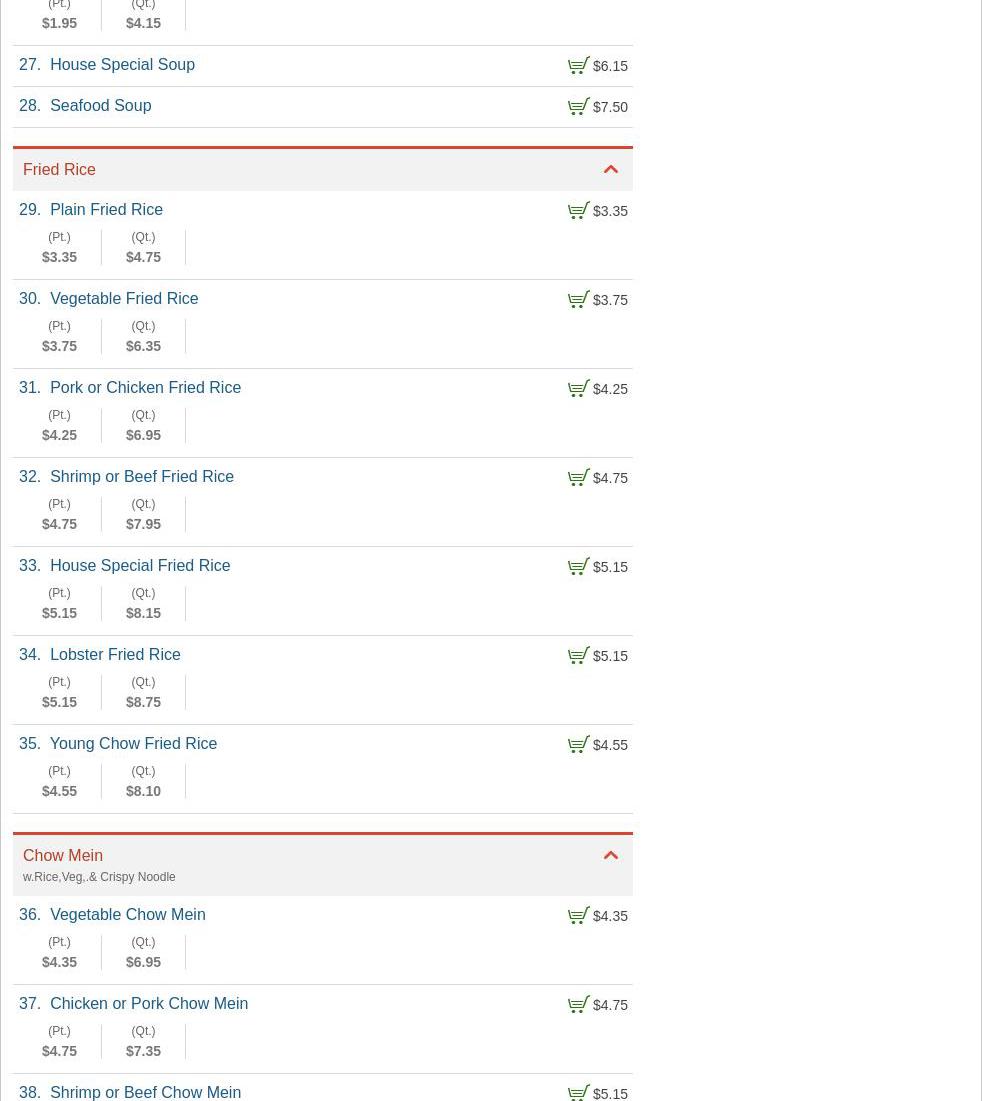Add Shrimp or Beef Fried Rice cart icon
Screen dimensions: 982x1101
click(x=579, y=478)
